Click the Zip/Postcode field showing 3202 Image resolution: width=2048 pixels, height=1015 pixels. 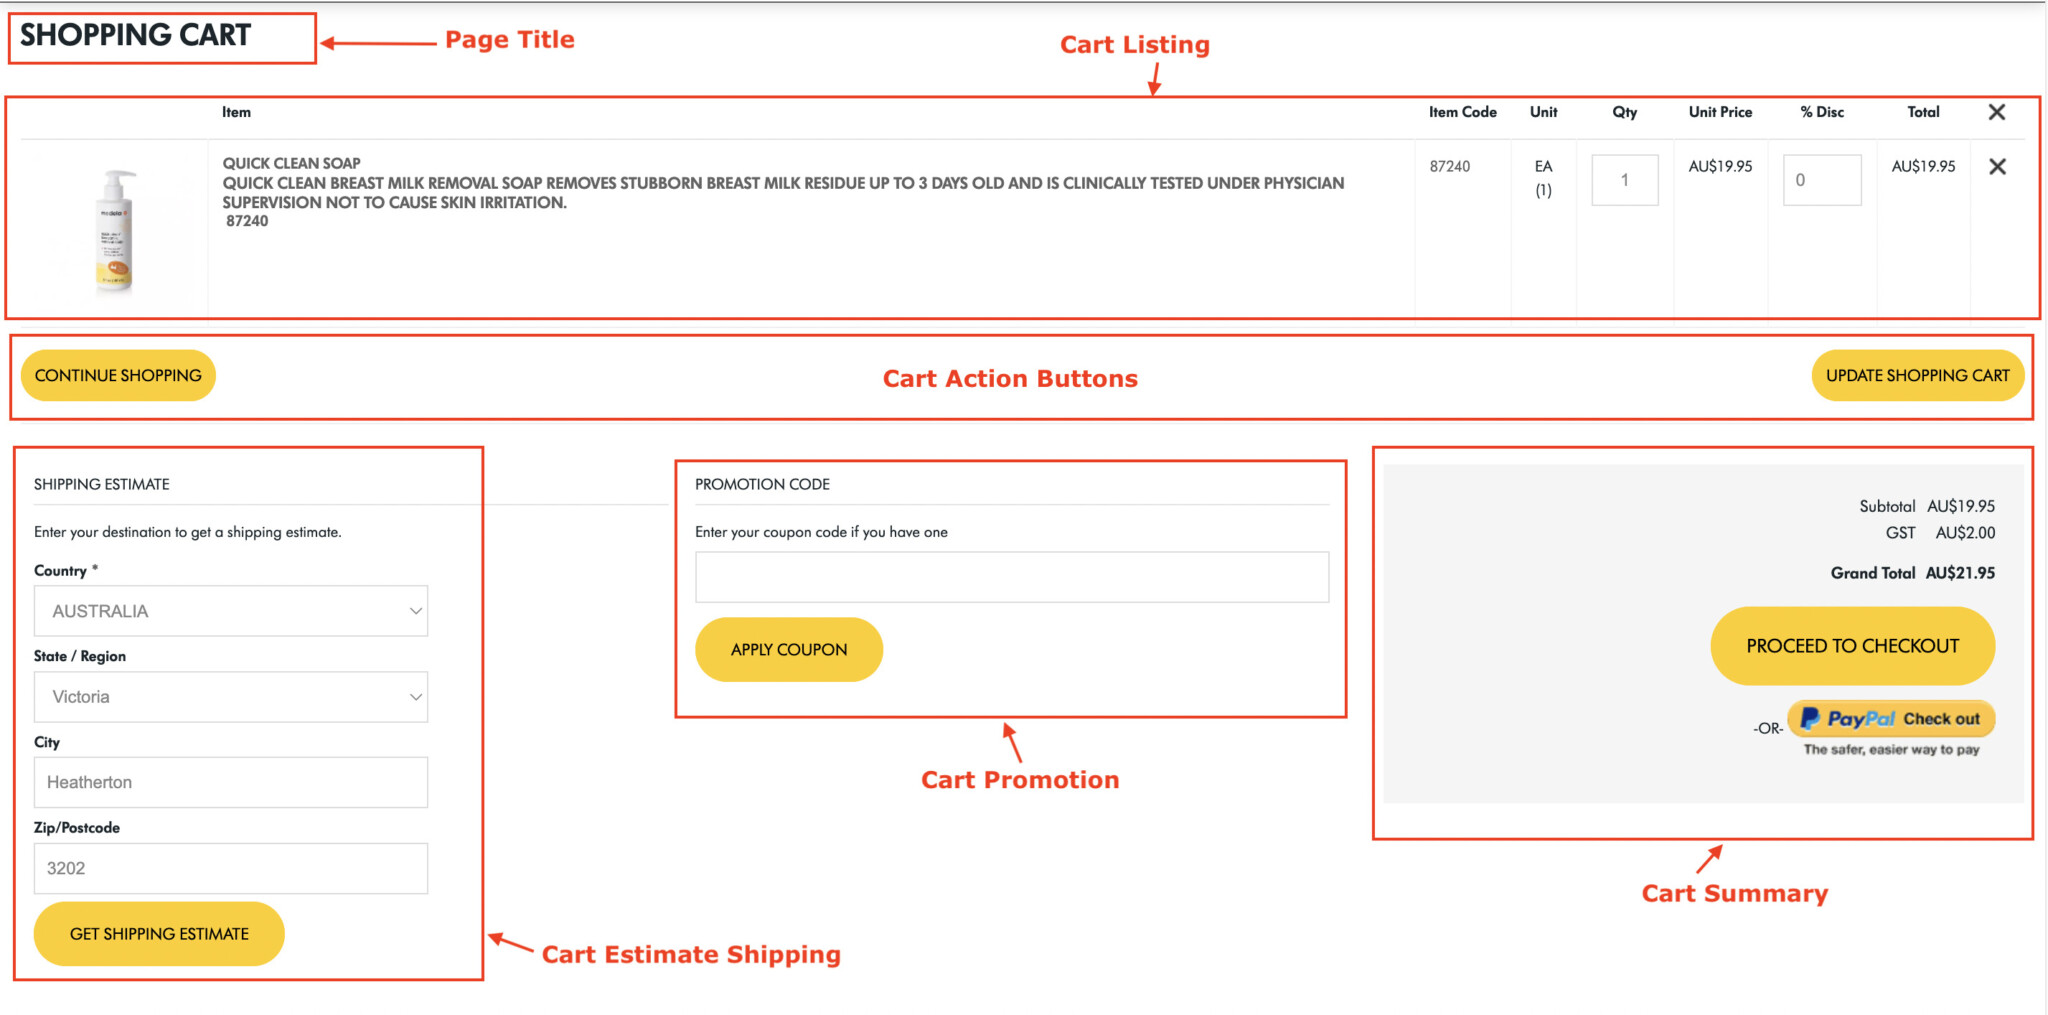[x=230, y=868]
